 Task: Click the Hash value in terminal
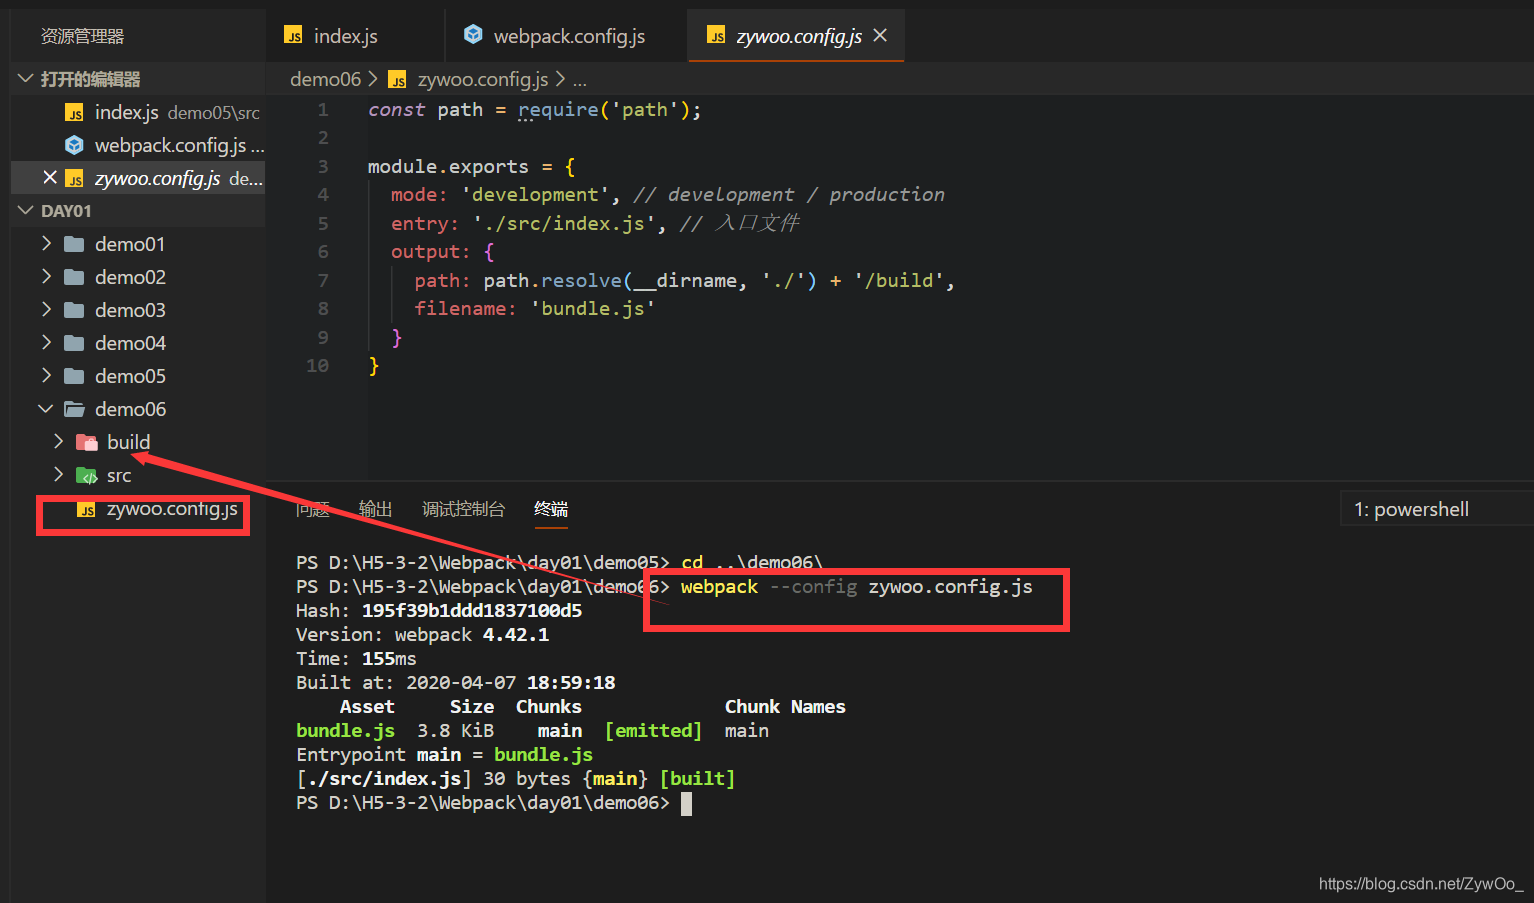tap(472, 610)
